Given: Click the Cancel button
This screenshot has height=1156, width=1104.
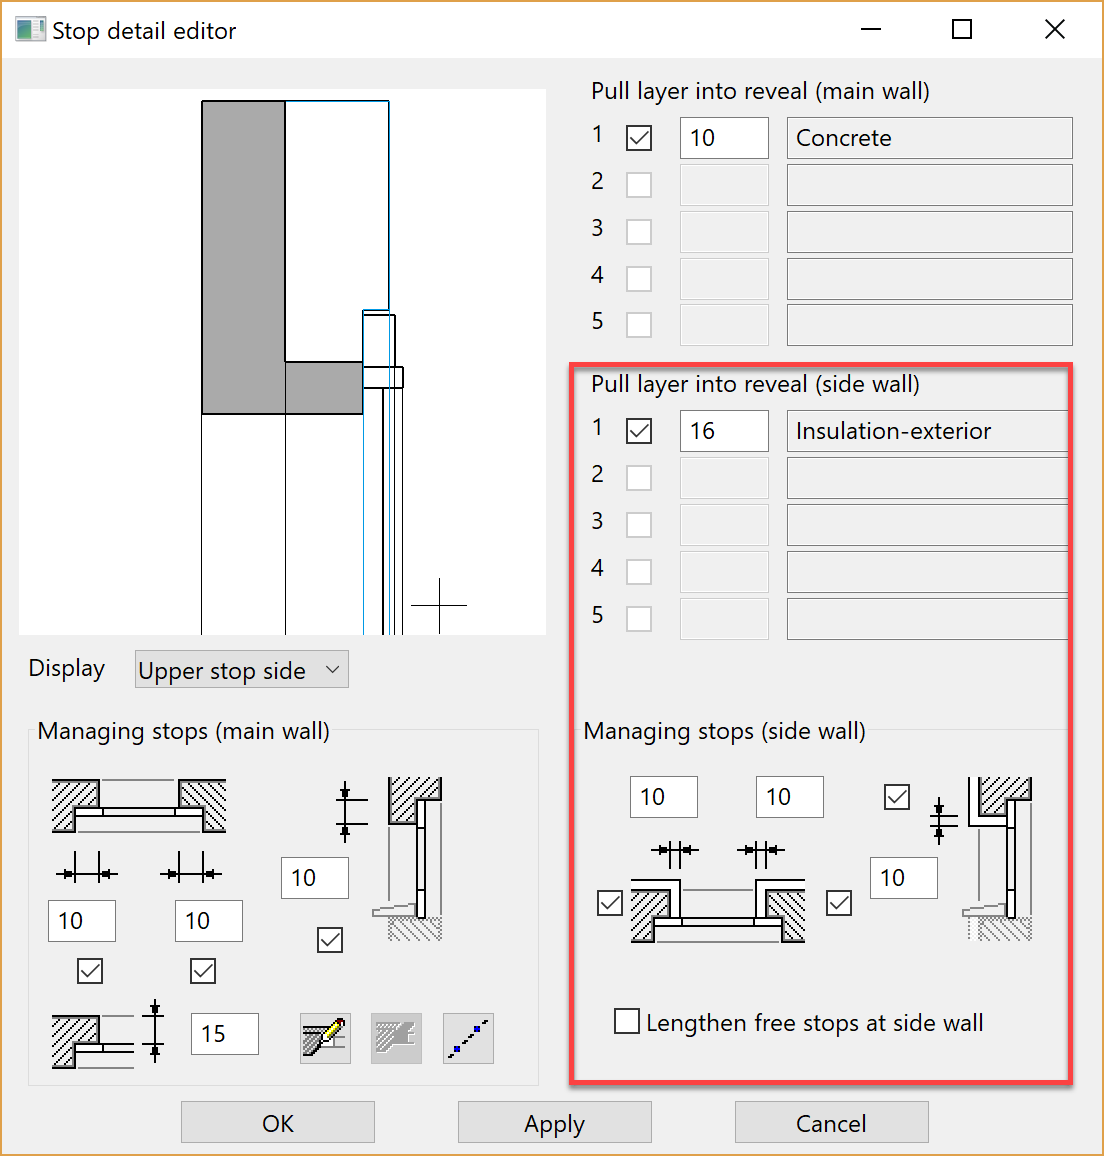Looking at the screenshot, I should click(x=832, y=1123).
